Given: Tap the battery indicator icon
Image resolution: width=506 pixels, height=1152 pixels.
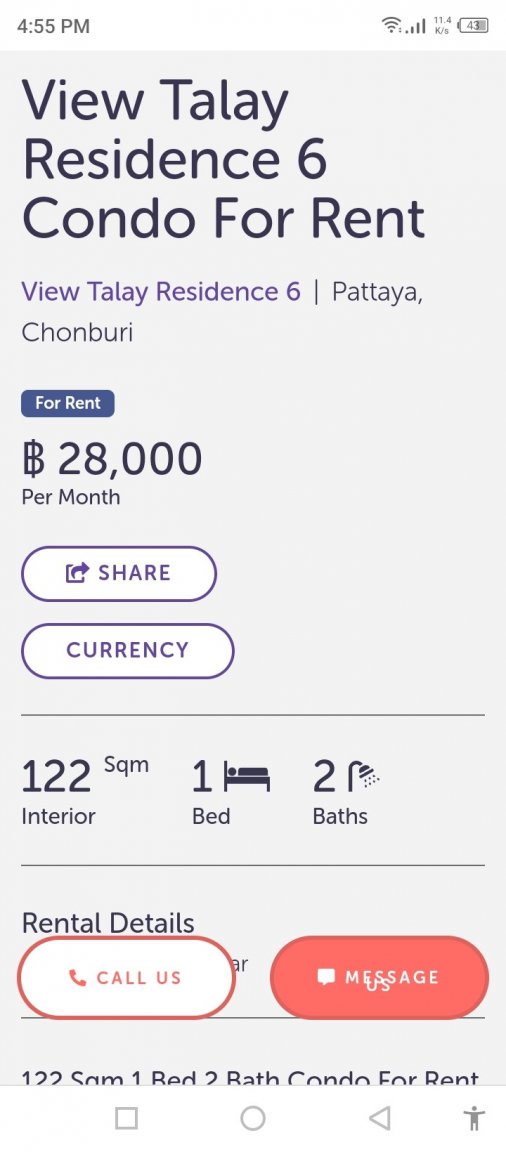Looking at the screenshot, I should coord(472,26).
